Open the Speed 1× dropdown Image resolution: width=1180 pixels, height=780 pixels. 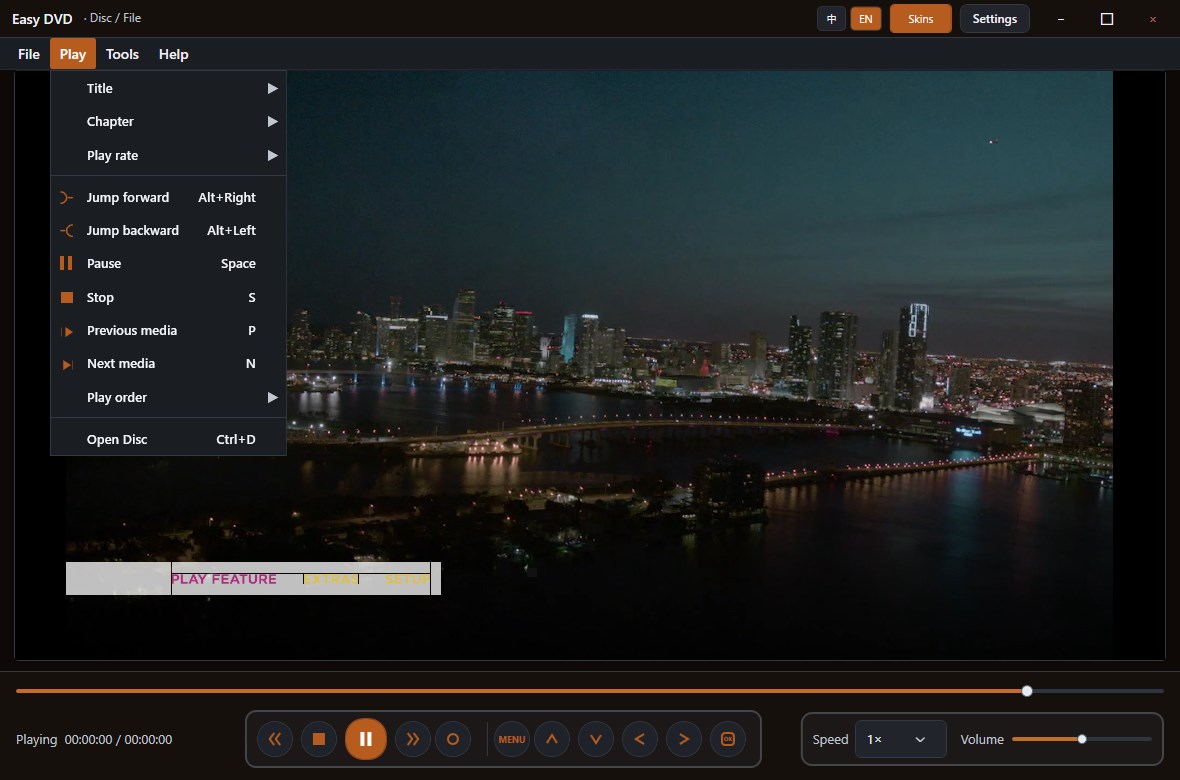pos(901,739)
